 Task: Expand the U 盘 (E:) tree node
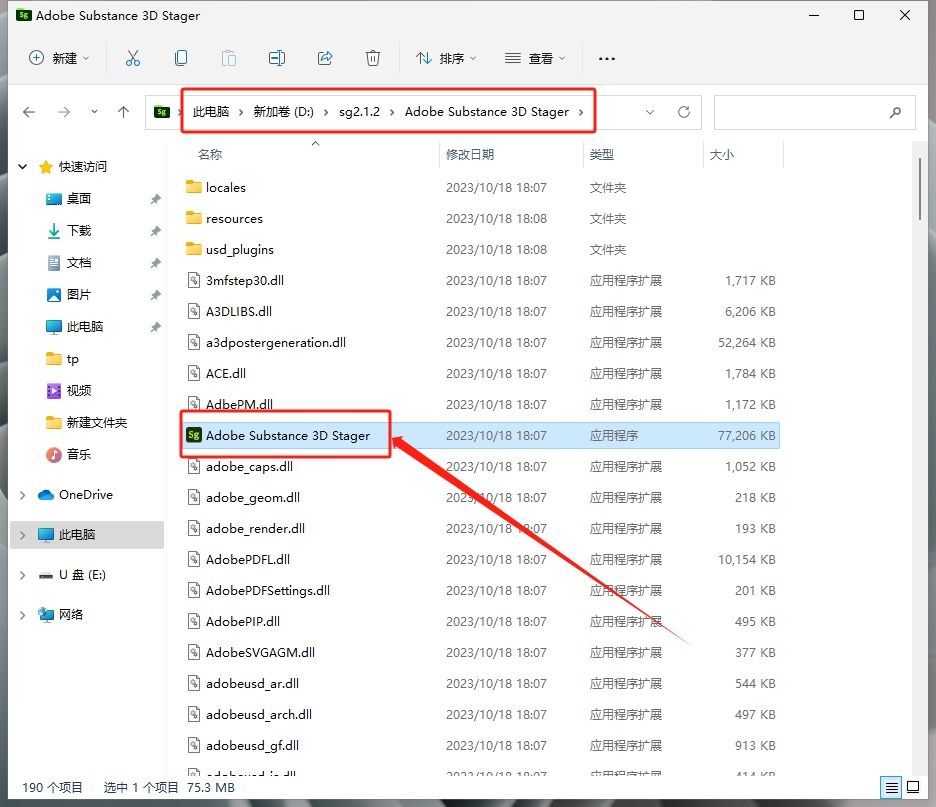23,575
